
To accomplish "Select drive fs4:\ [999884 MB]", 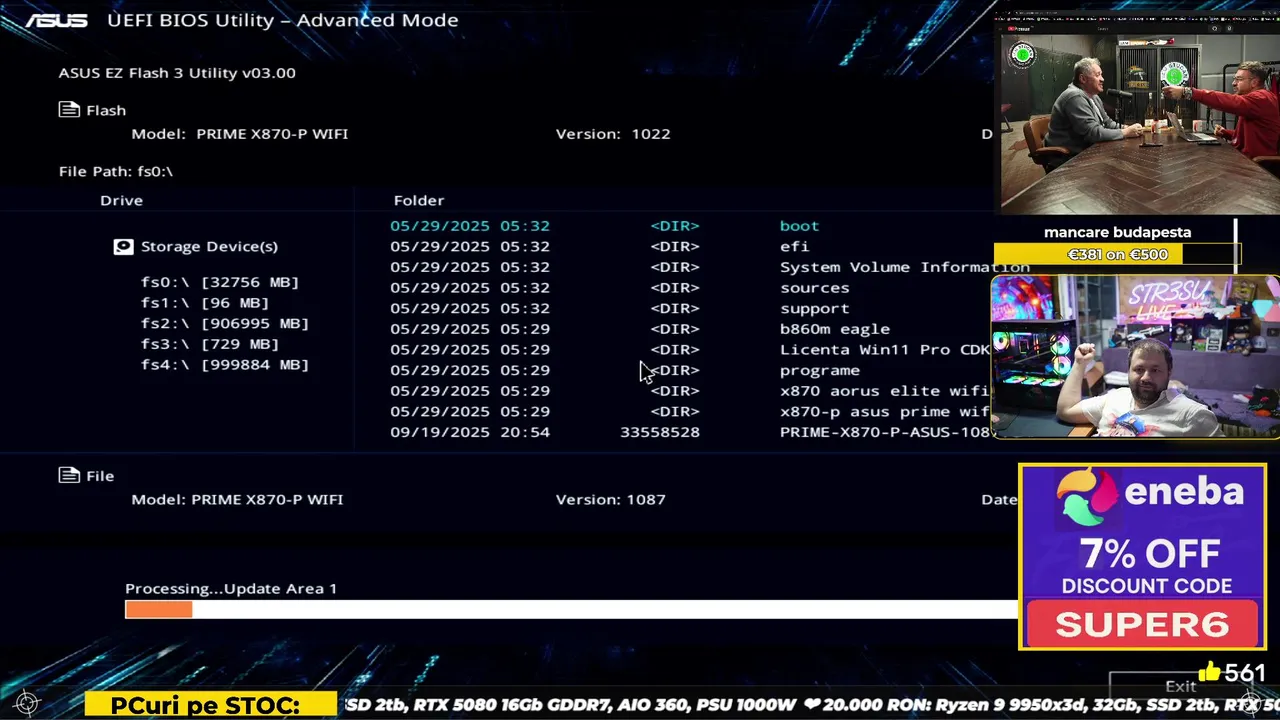I will pyautogui.click(x=225, y=364).
